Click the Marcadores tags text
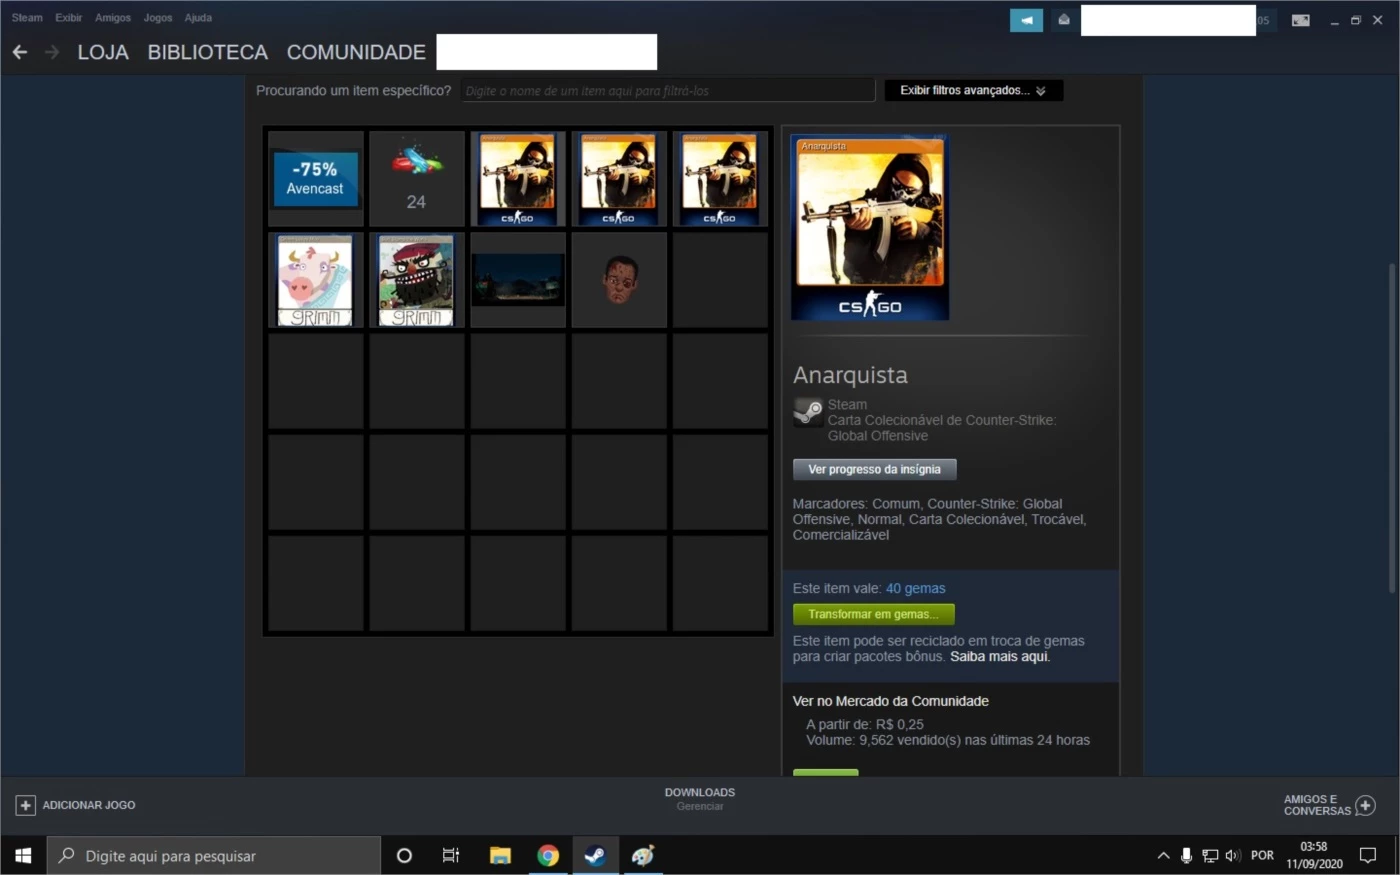1400x875 pixels. tap(939, 519)
